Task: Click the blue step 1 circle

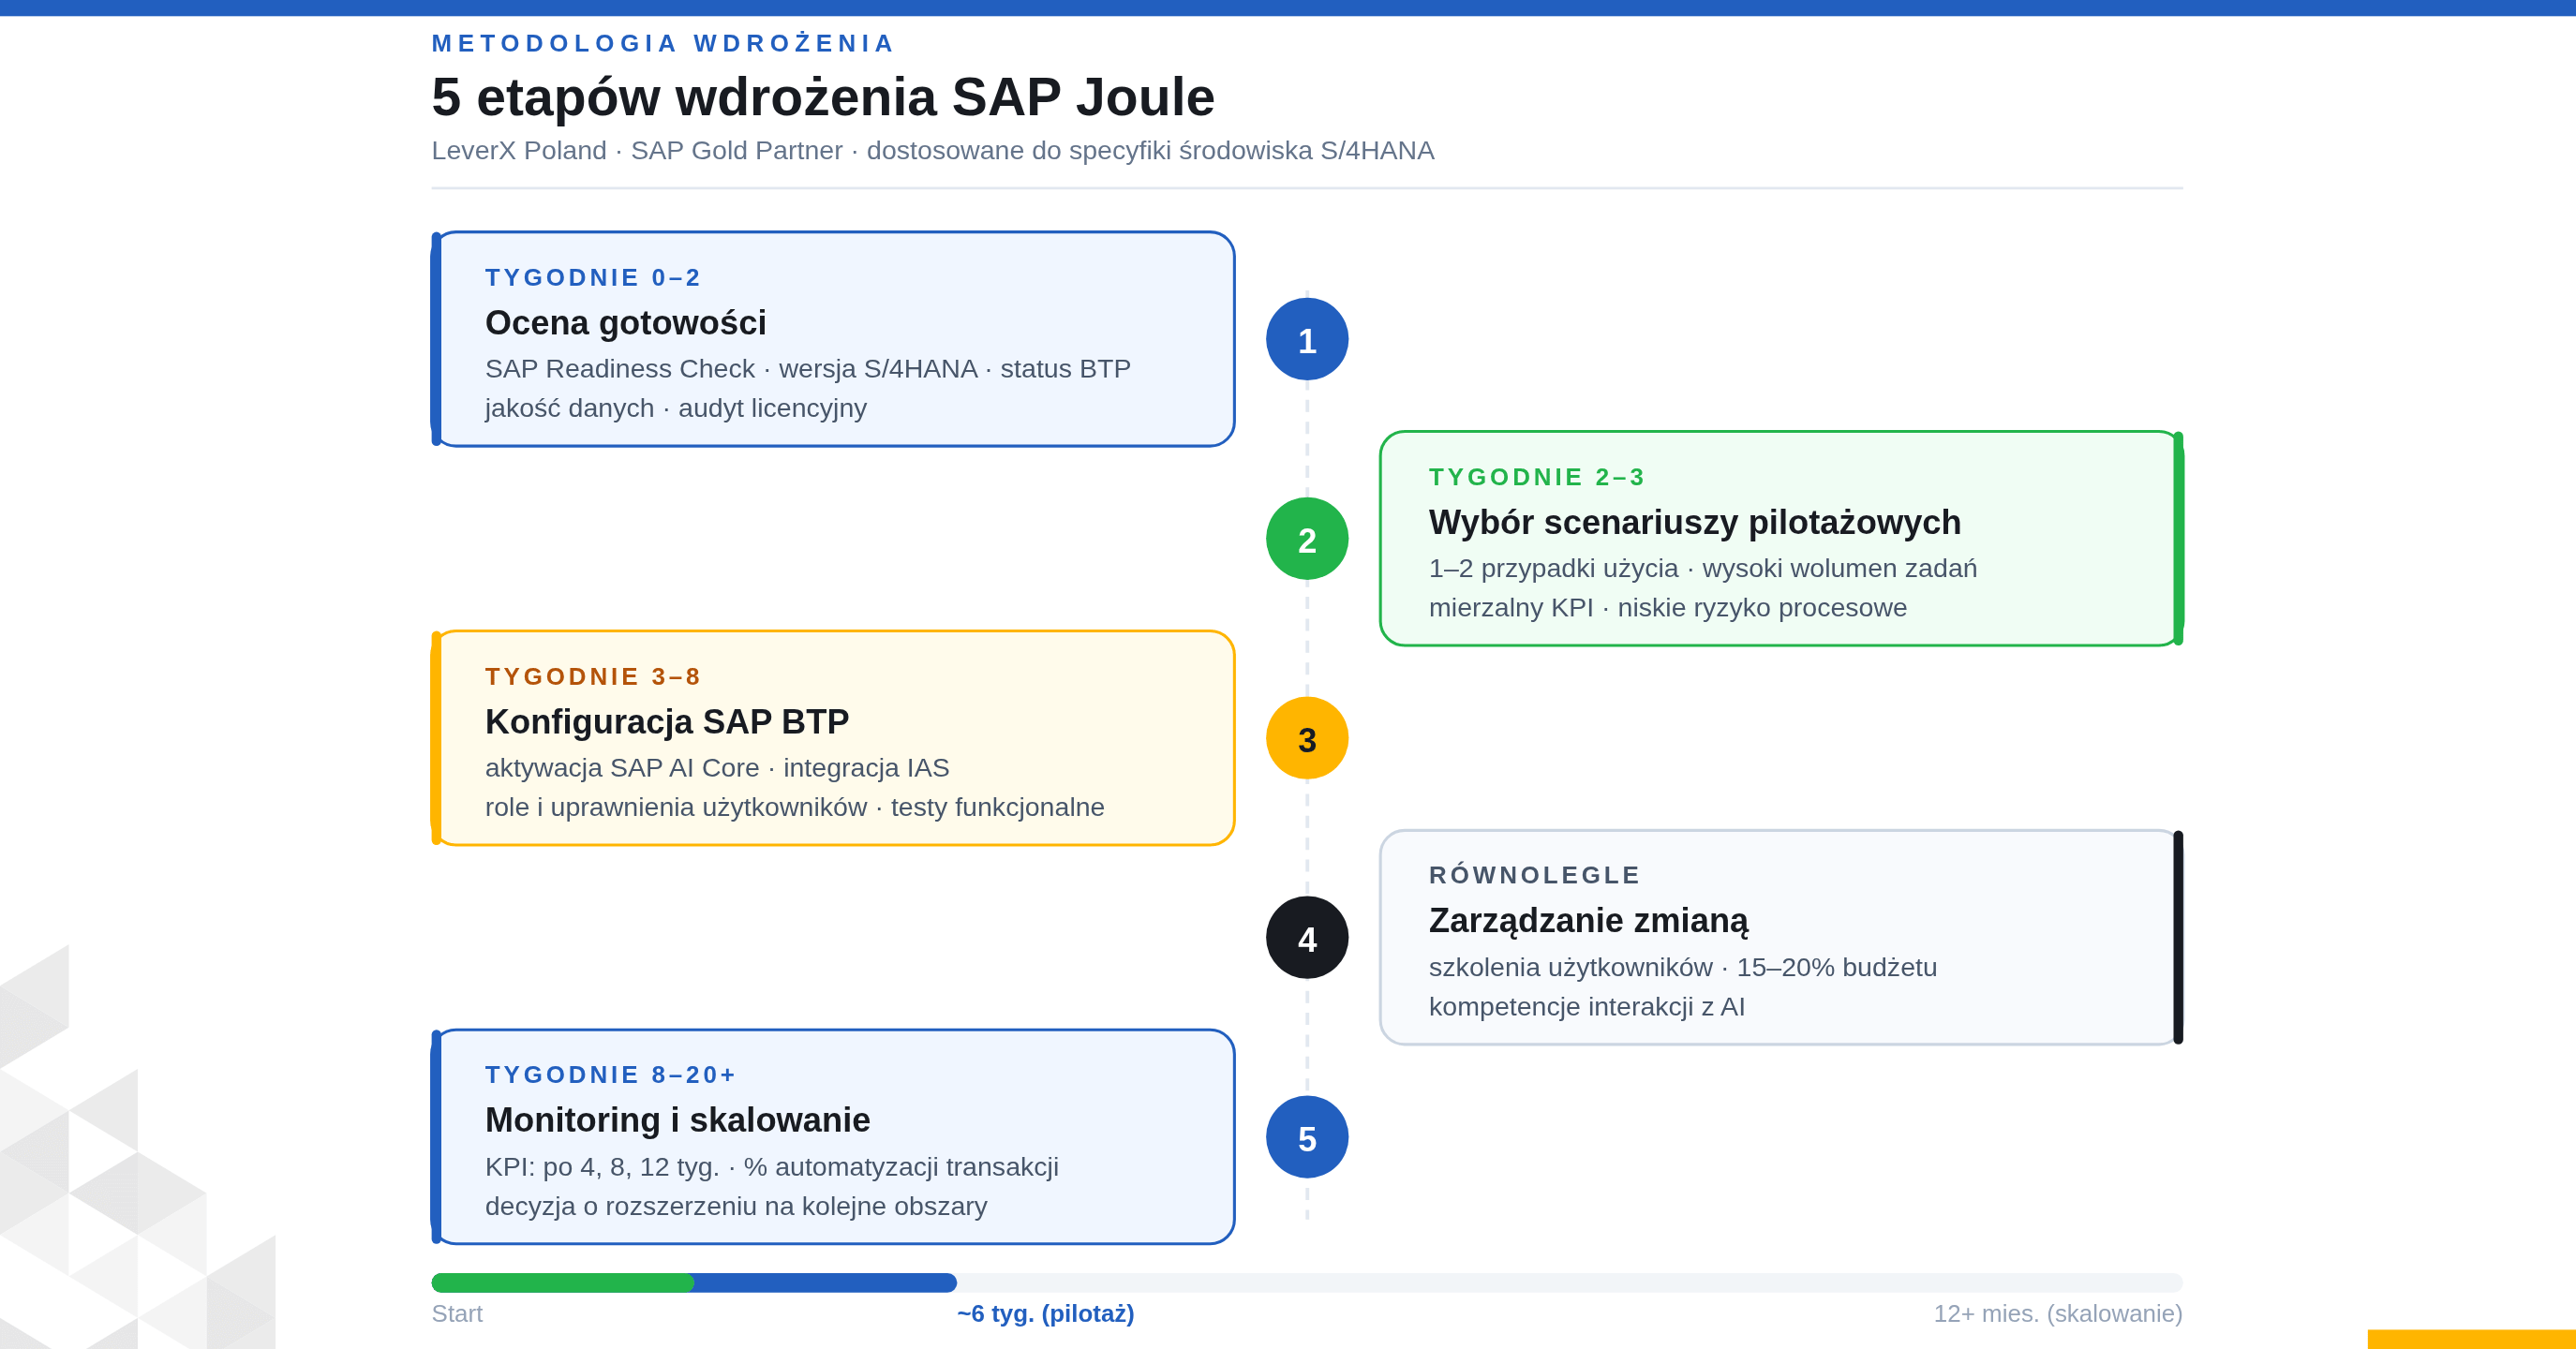Action: pyautogui.click(x=1307, y=340)
